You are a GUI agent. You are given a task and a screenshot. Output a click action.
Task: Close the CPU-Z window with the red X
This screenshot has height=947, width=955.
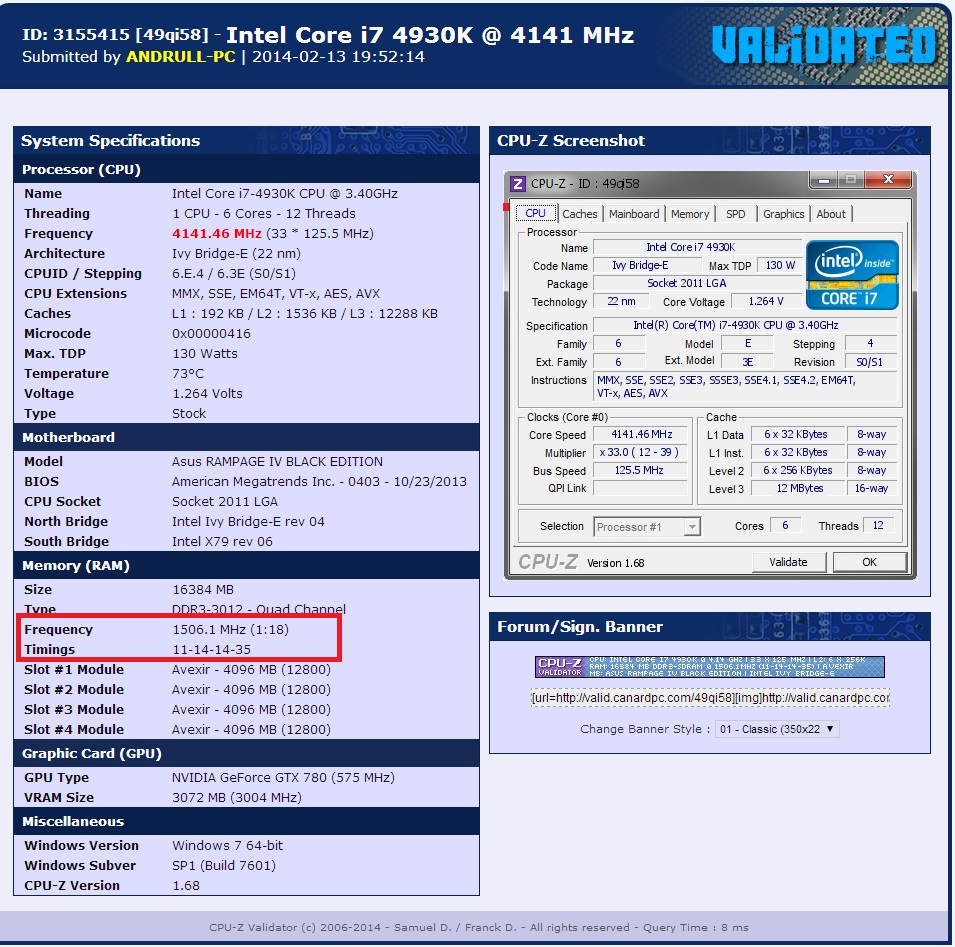pyautogui.click(x=888, y=179)
